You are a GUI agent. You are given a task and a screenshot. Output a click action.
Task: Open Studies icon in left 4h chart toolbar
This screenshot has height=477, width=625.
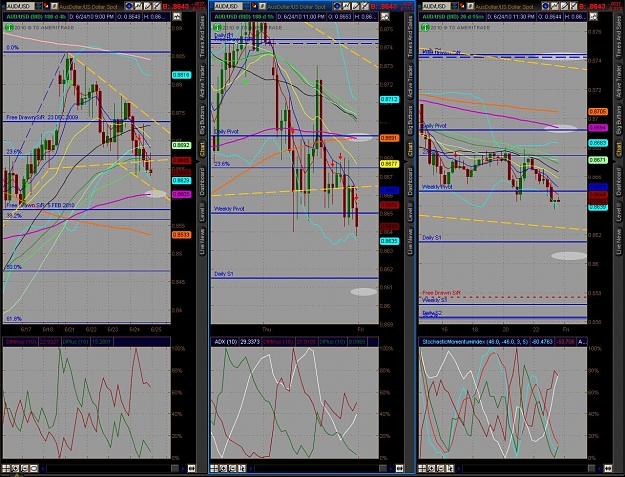(x=138, y=6)
